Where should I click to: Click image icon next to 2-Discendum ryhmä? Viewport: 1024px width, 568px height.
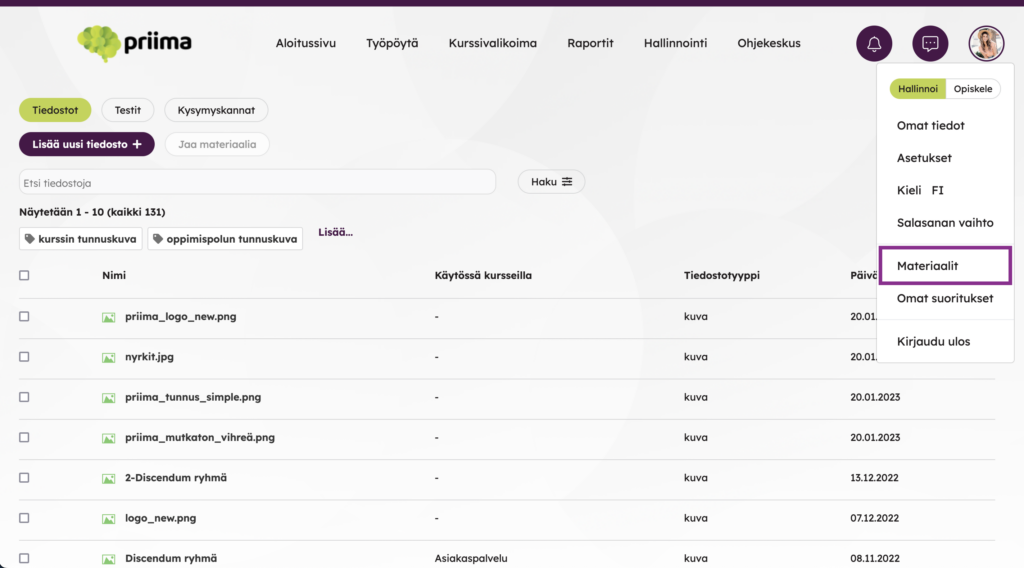[108, 479]
